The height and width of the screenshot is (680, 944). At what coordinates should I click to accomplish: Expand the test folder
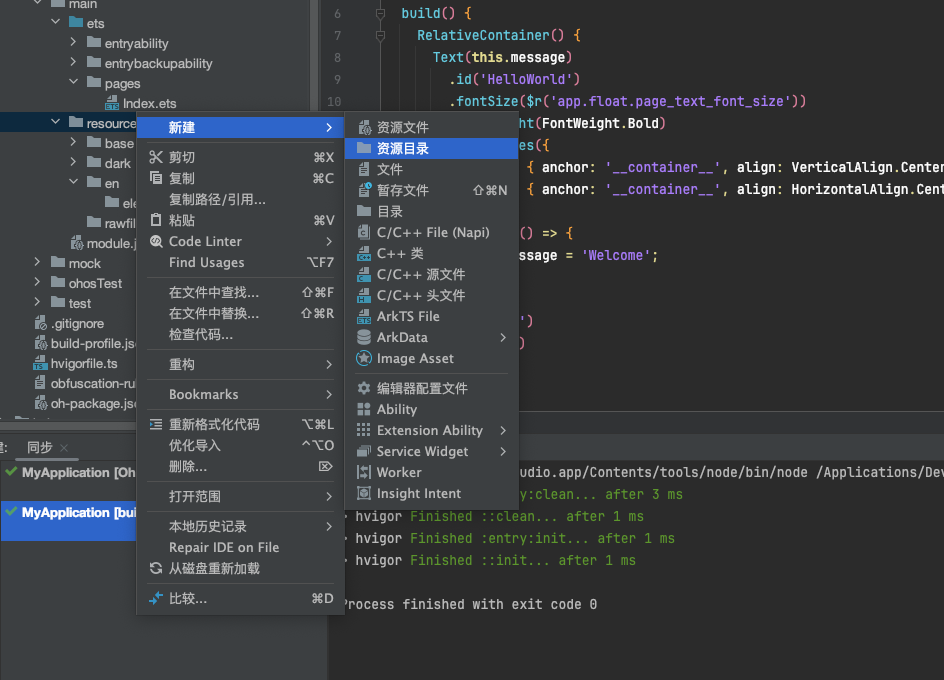(37, 302)
